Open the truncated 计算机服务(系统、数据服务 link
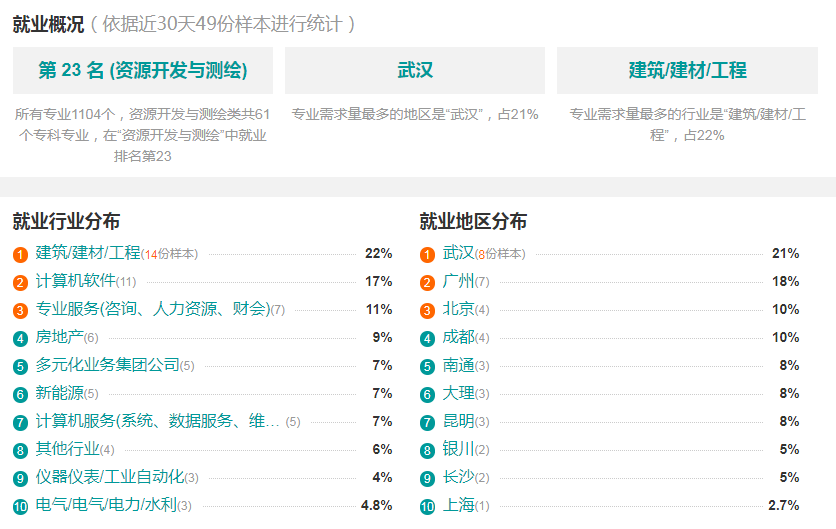This screenshot has width=836, height=529. click(158, 421)
